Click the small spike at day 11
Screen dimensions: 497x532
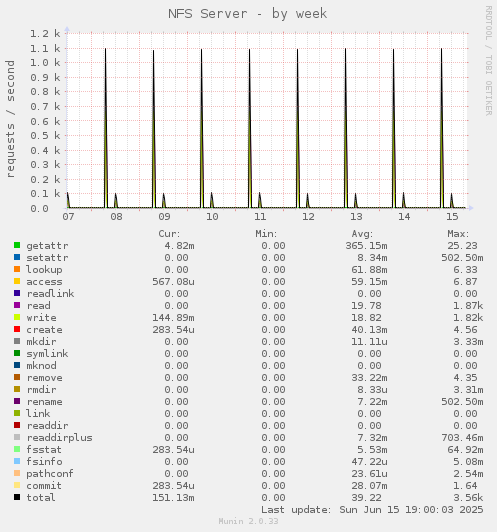click(260, 200)
